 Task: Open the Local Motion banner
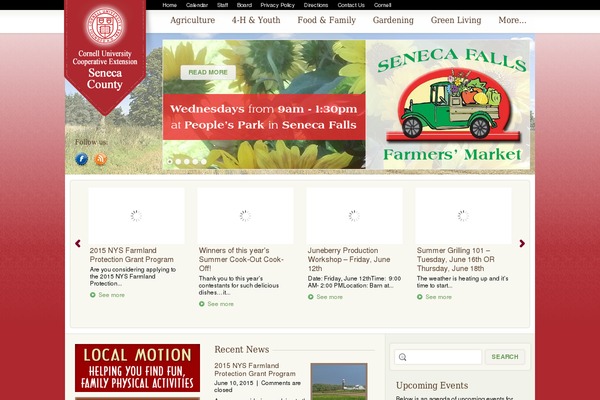(x=137, y=368)
